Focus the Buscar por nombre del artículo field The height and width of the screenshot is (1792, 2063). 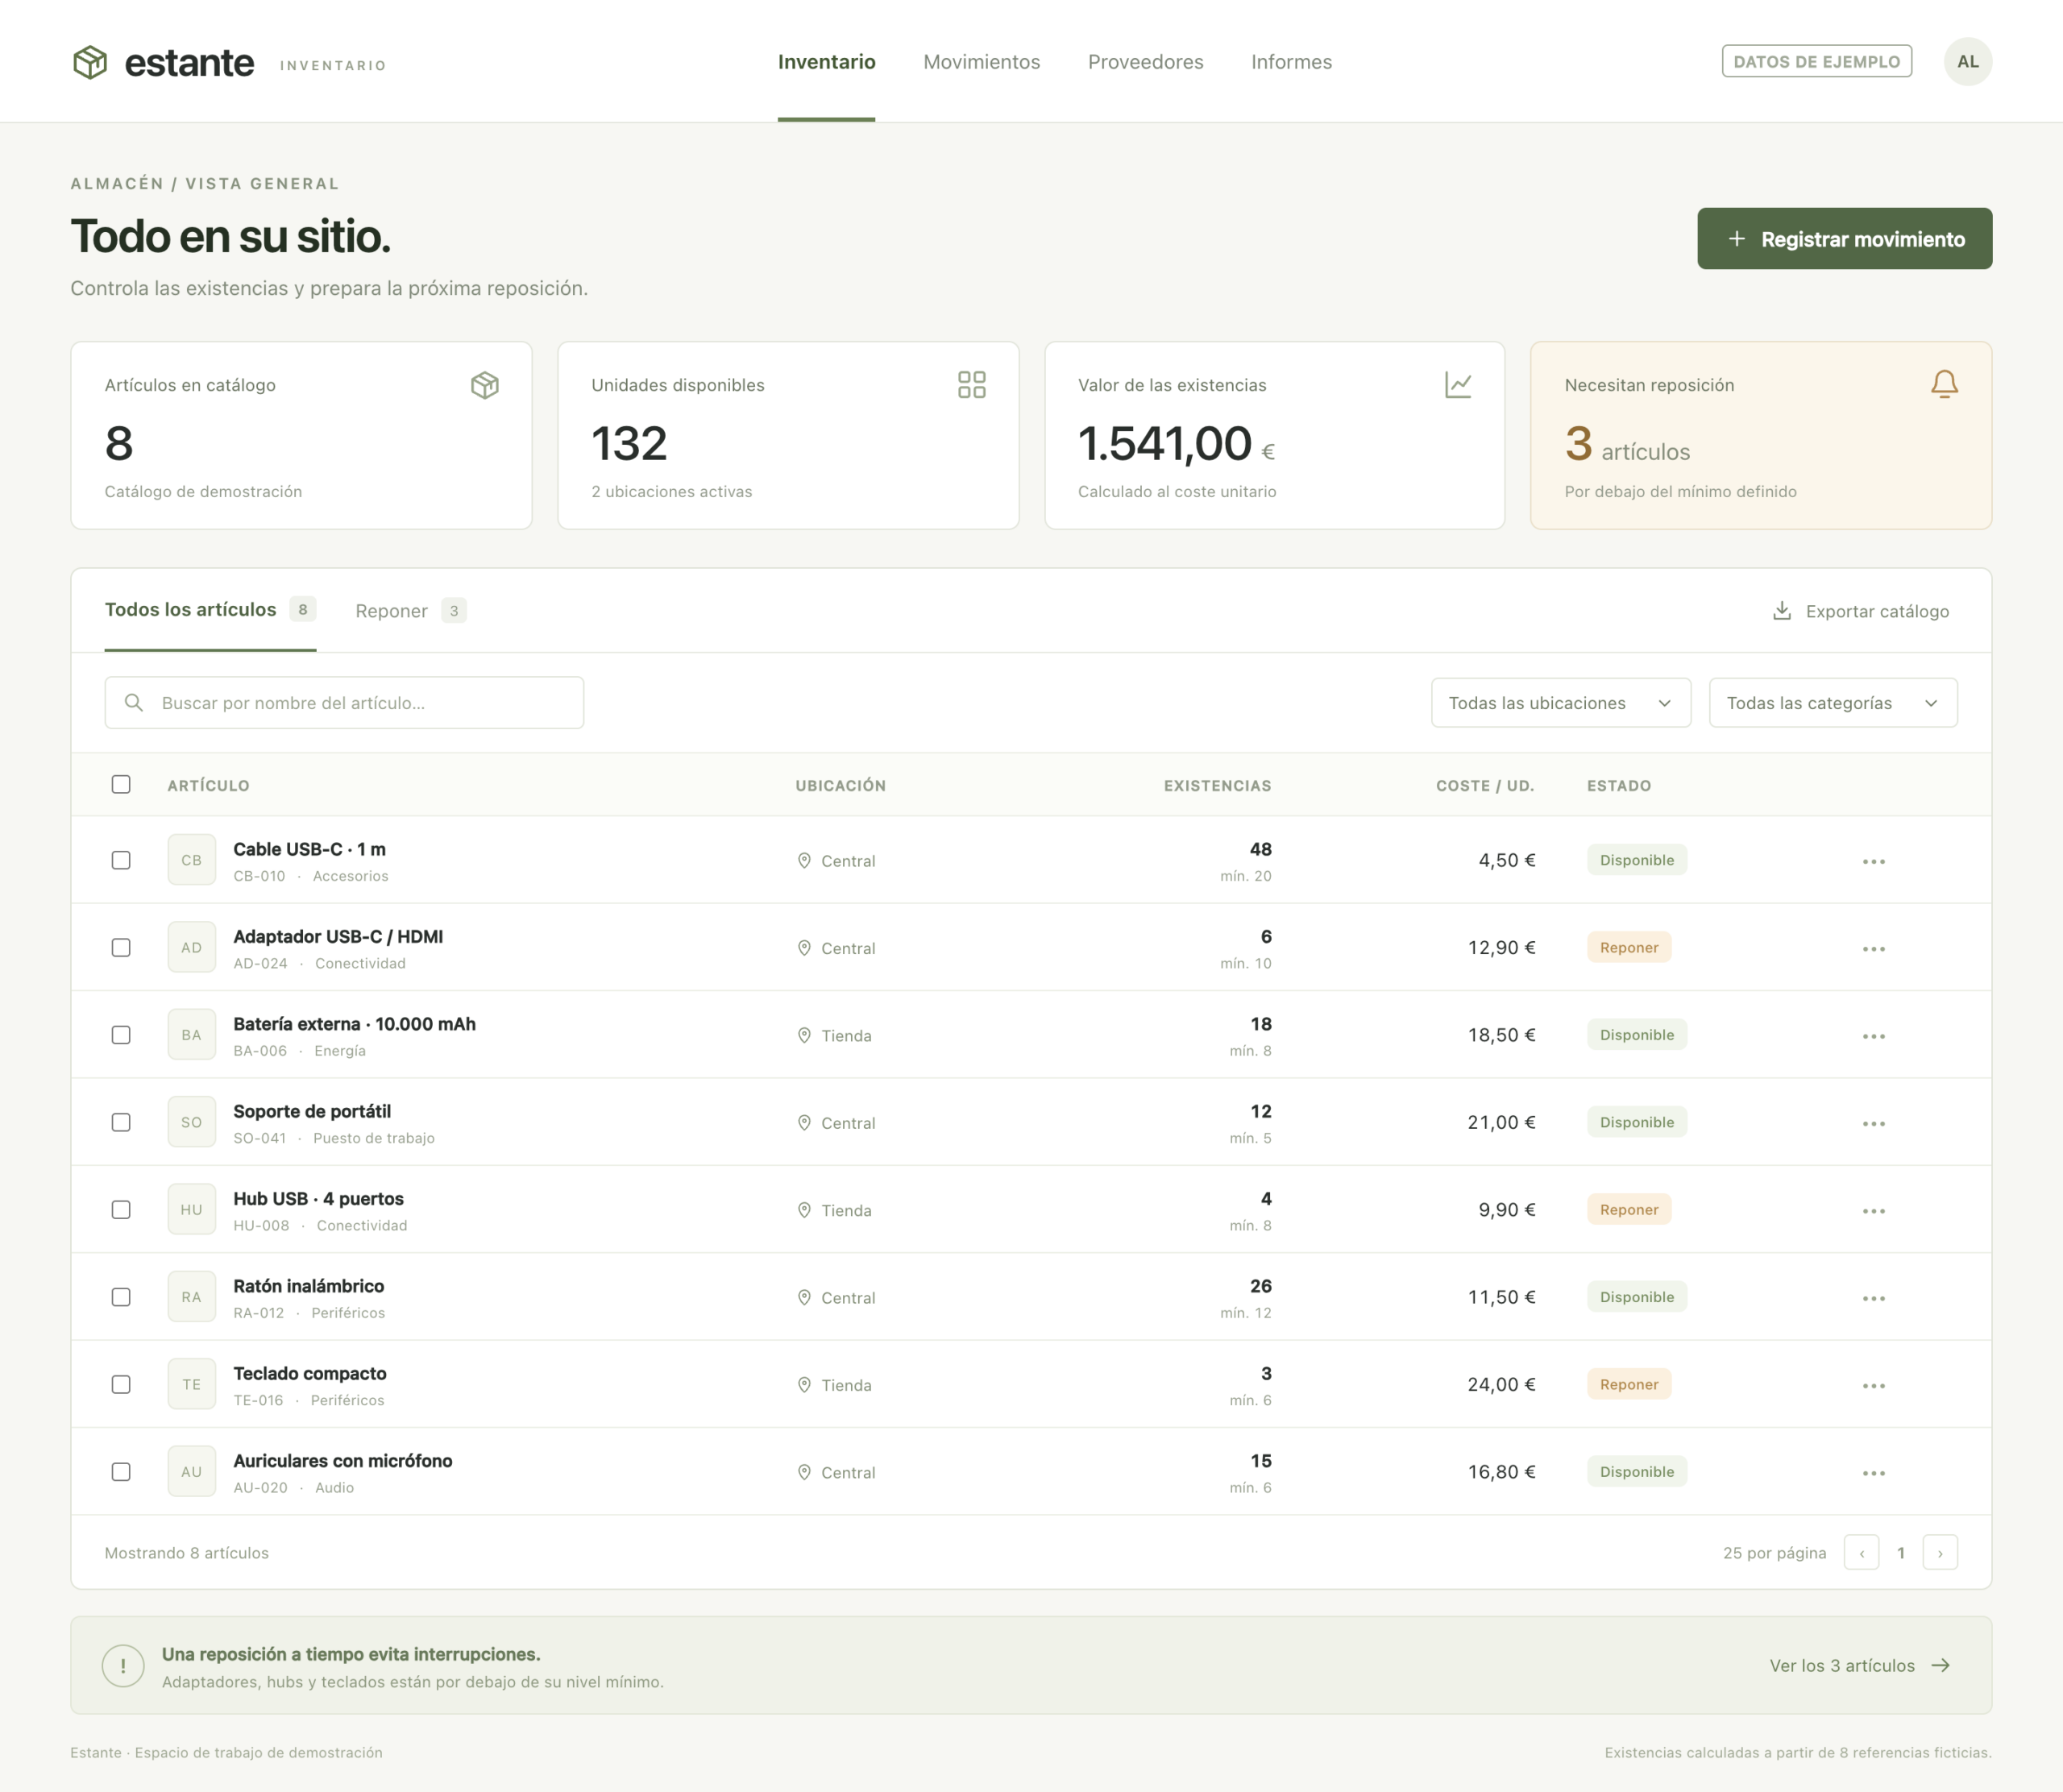pyautogui.click(x=344, y=703)
